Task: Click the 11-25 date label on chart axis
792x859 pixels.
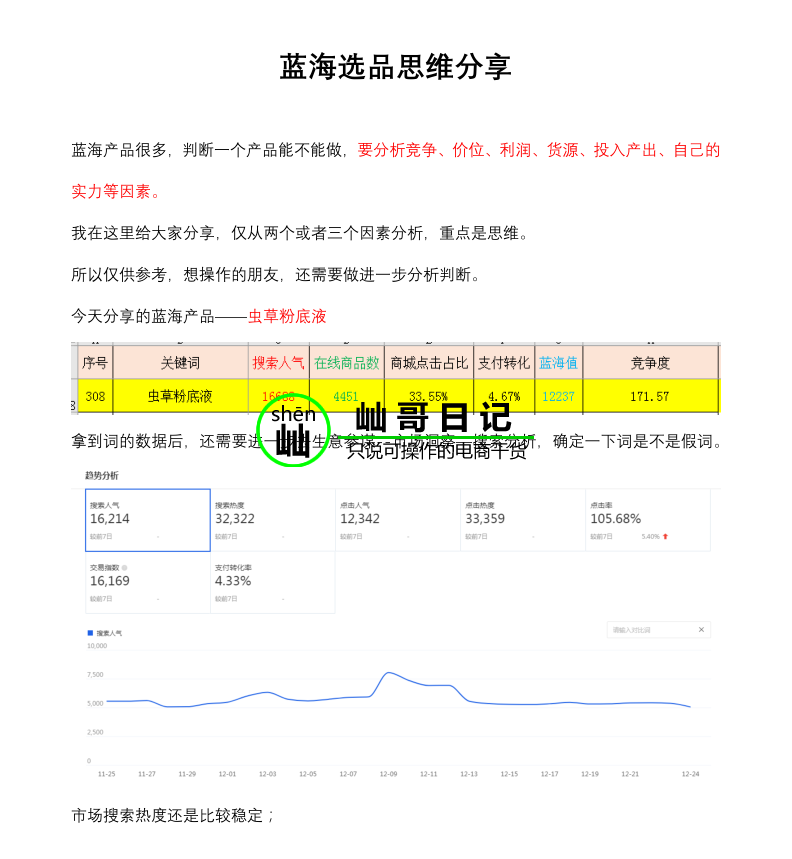Action: (x=106, y=774)
